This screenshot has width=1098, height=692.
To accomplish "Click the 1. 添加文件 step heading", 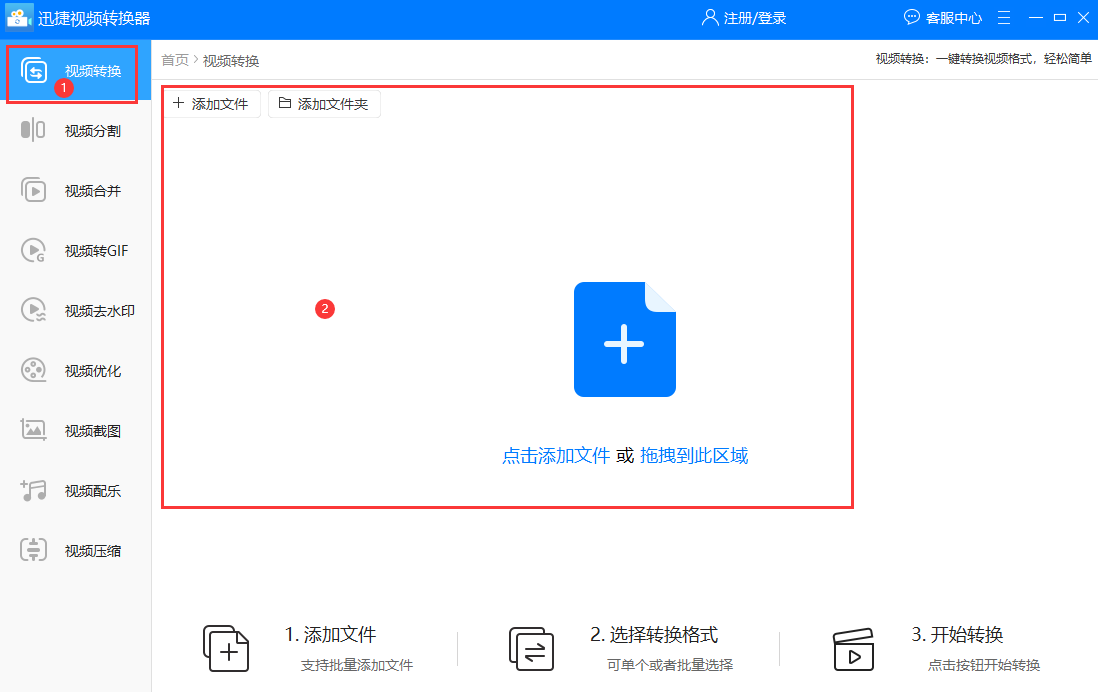I will (x=331, y=635).
